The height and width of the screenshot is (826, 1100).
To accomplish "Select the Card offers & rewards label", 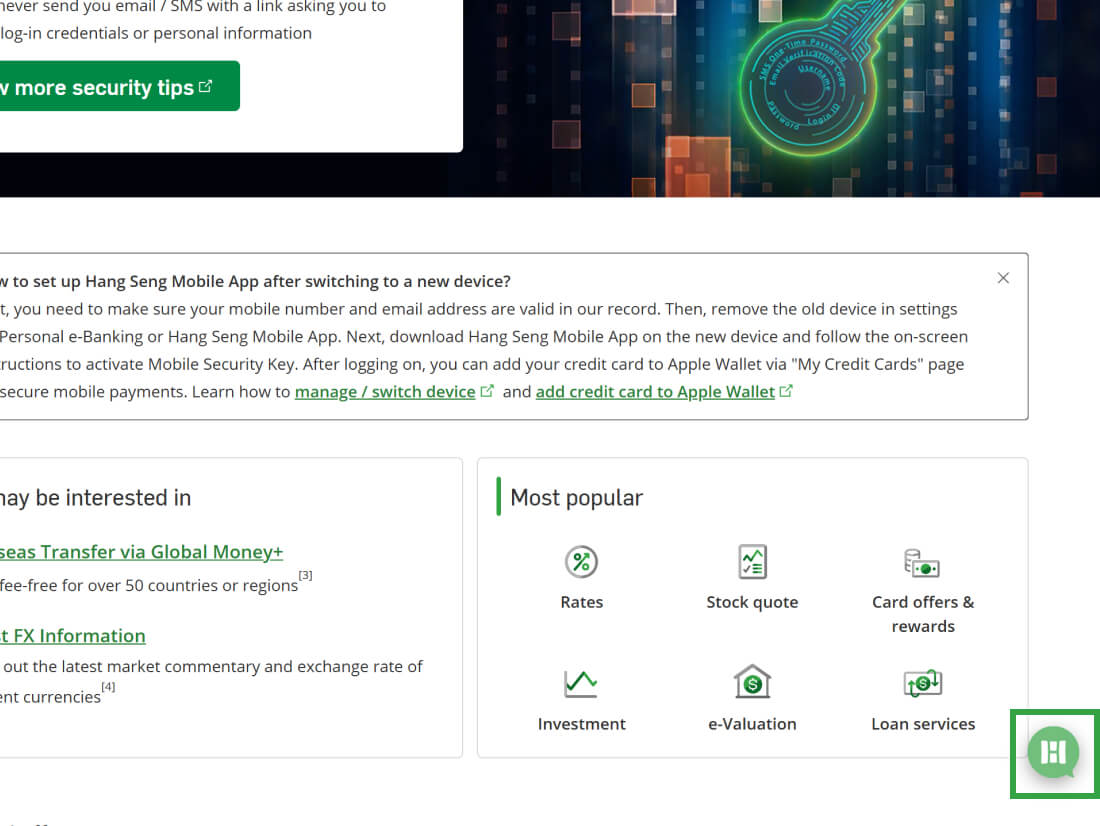I will point(923,614).
